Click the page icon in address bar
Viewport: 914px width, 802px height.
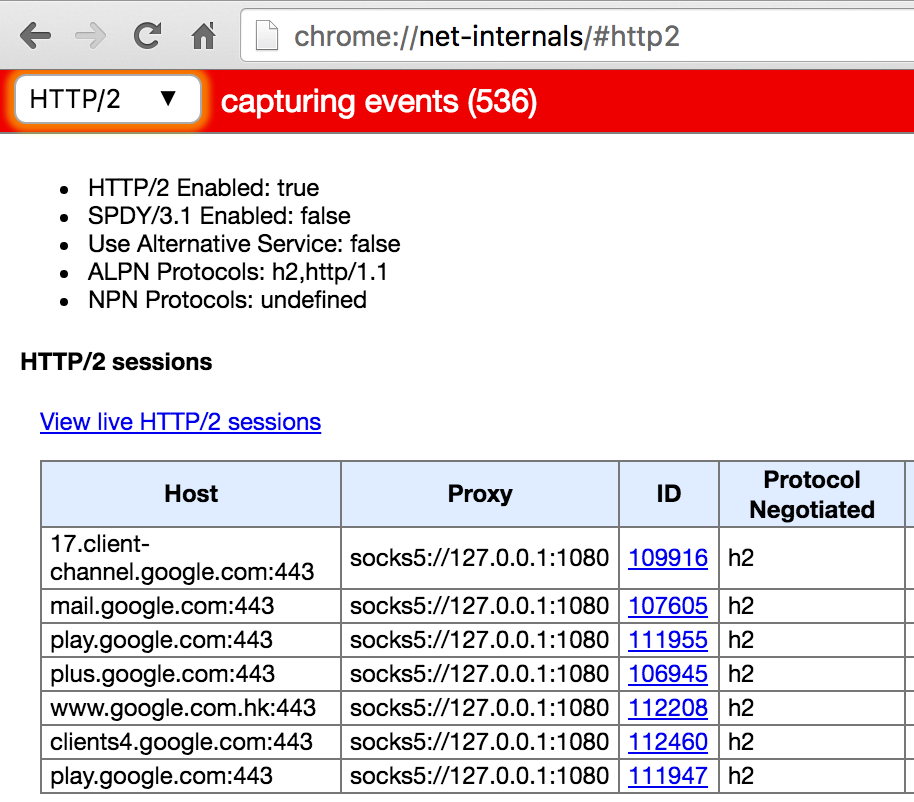(x=267, y=36)
